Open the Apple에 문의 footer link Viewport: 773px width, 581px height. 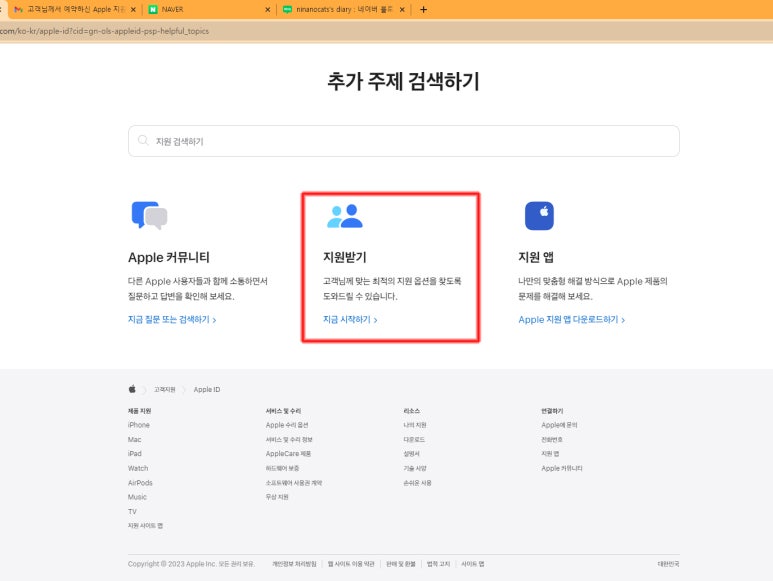tap(559, 425)
